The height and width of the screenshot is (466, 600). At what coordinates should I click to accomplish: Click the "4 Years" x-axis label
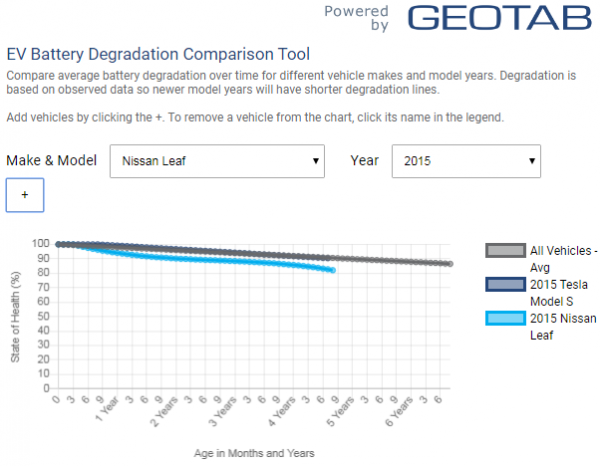pos(282,412)
